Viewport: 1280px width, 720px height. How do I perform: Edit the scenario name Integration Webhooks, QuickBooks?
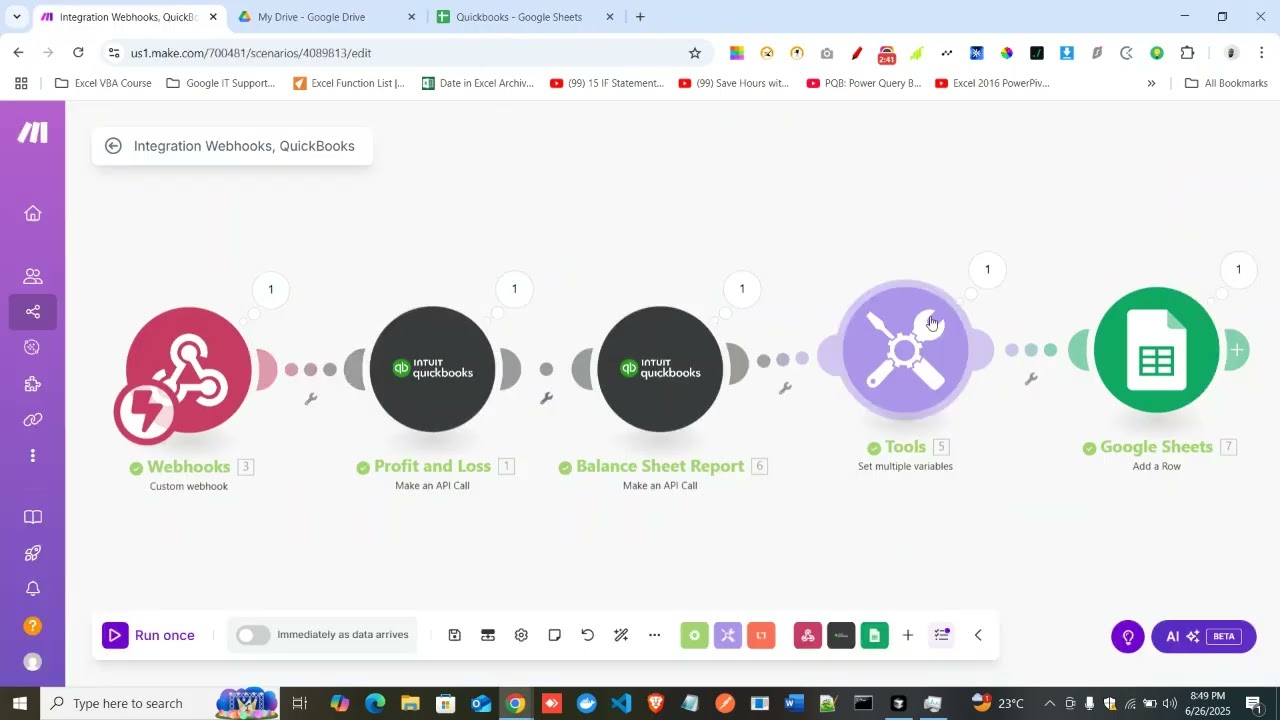pos(244,146)
